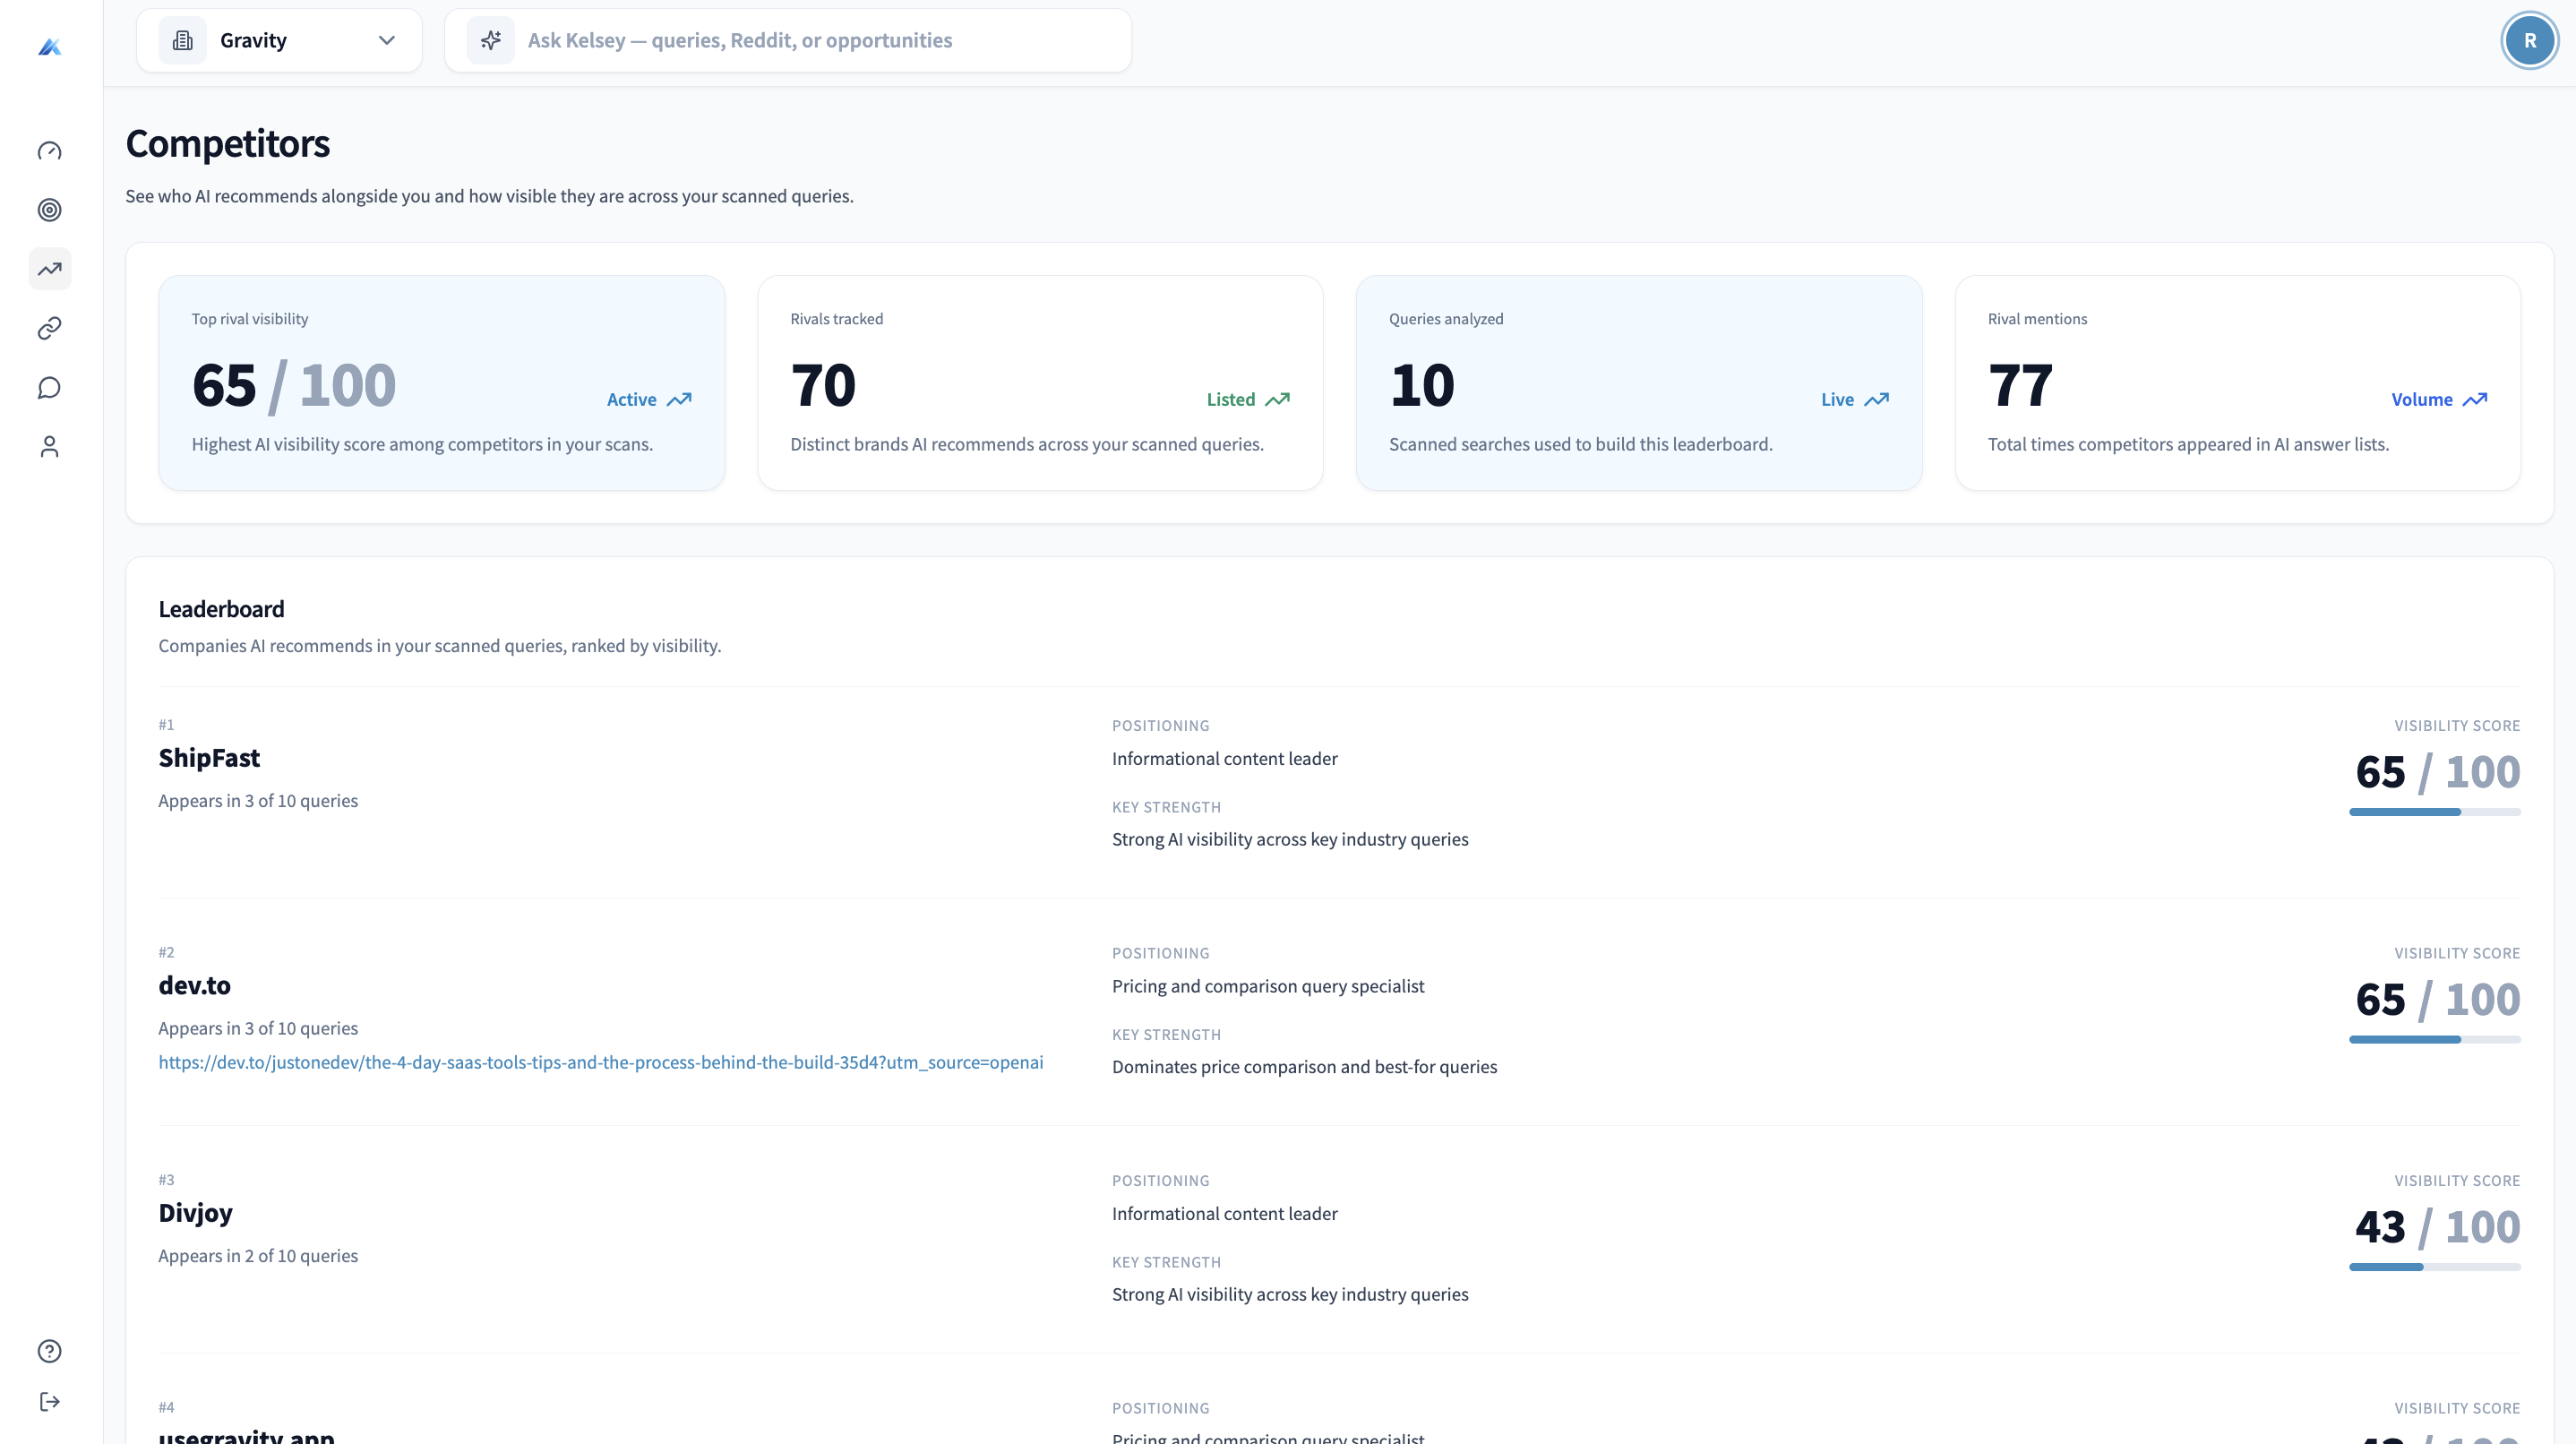Open the chat bubble sidebar icon
Image resolution: width=2576 pixels, height=1444 pixels.
click(50, 387)
